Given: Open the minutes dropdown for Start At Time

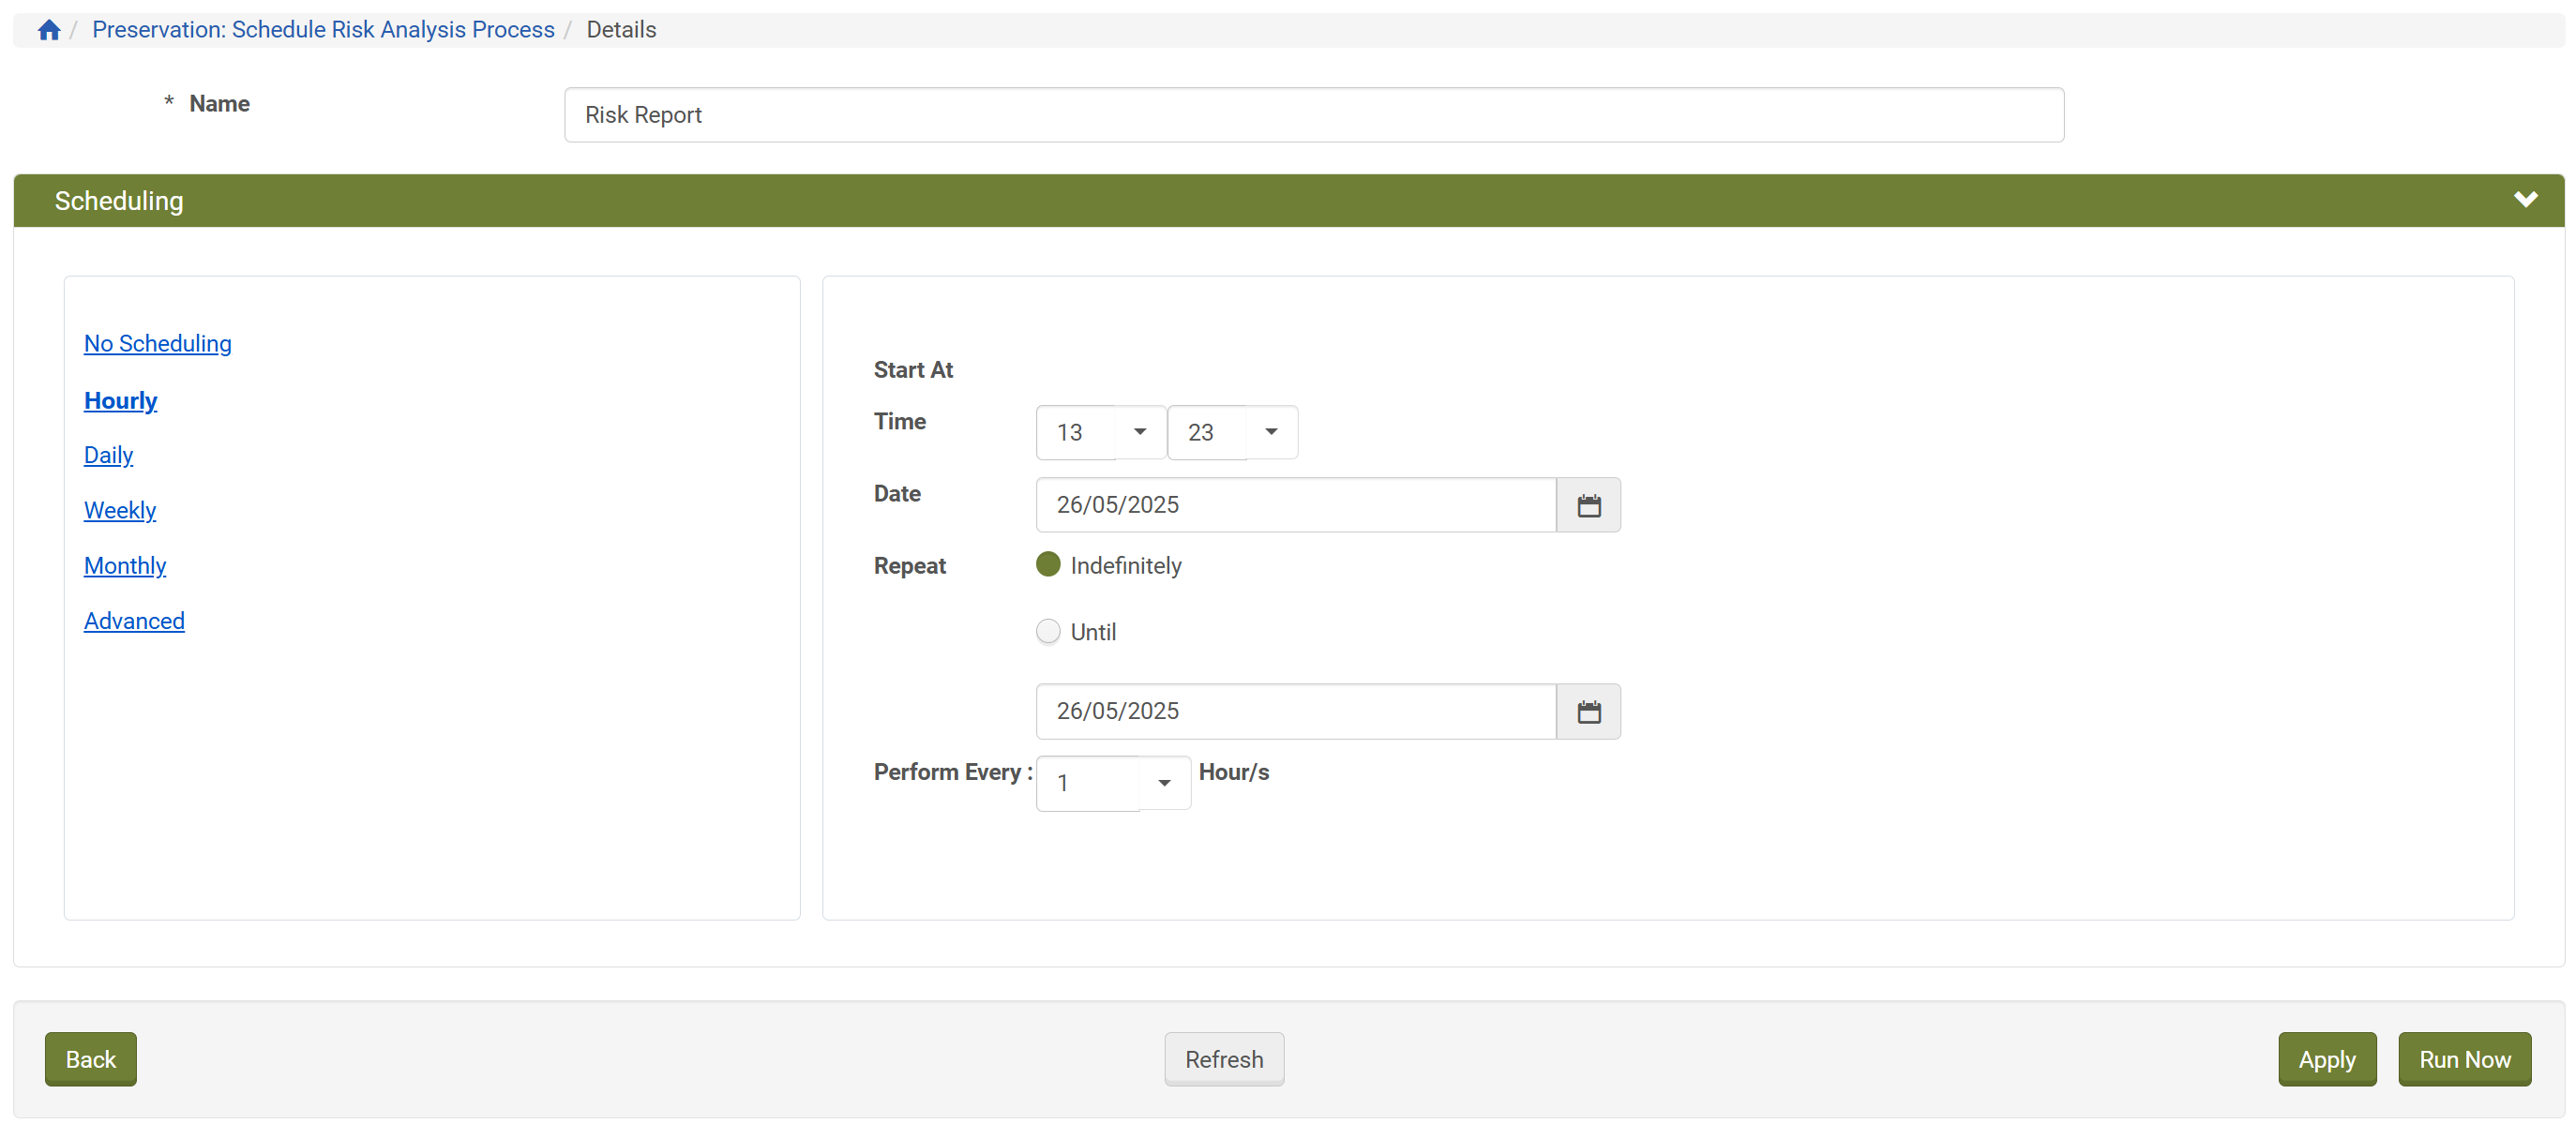Looking at the screenshot, I should coord(1269,432).
